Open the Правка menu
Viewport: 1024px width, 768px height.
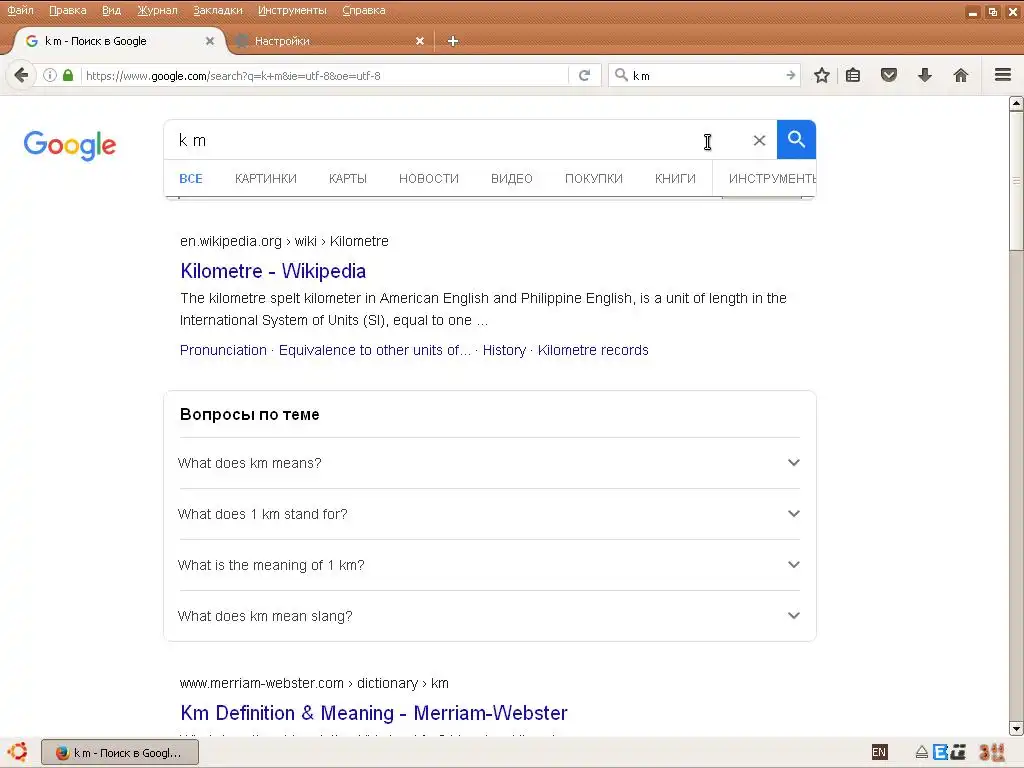[x=67, y=10]
